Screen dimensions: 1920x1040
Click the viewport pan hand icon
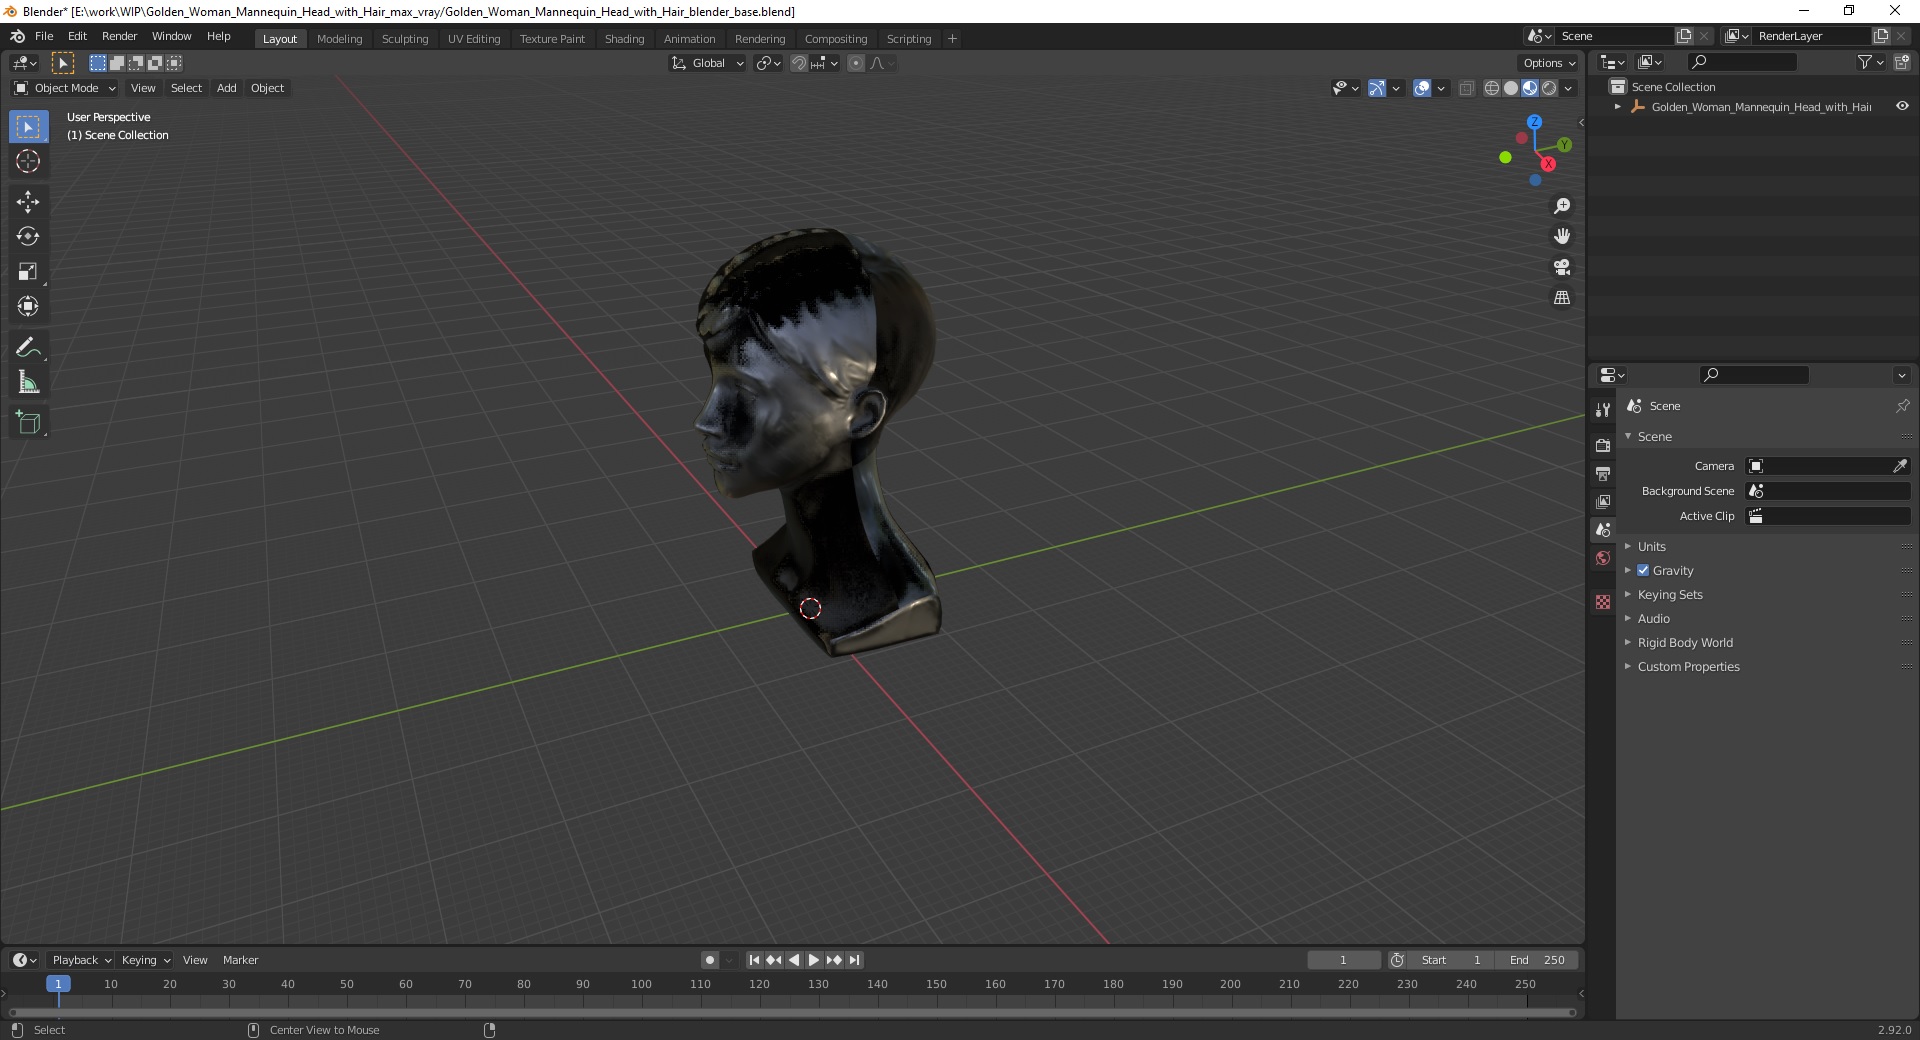click(1562, 236)
